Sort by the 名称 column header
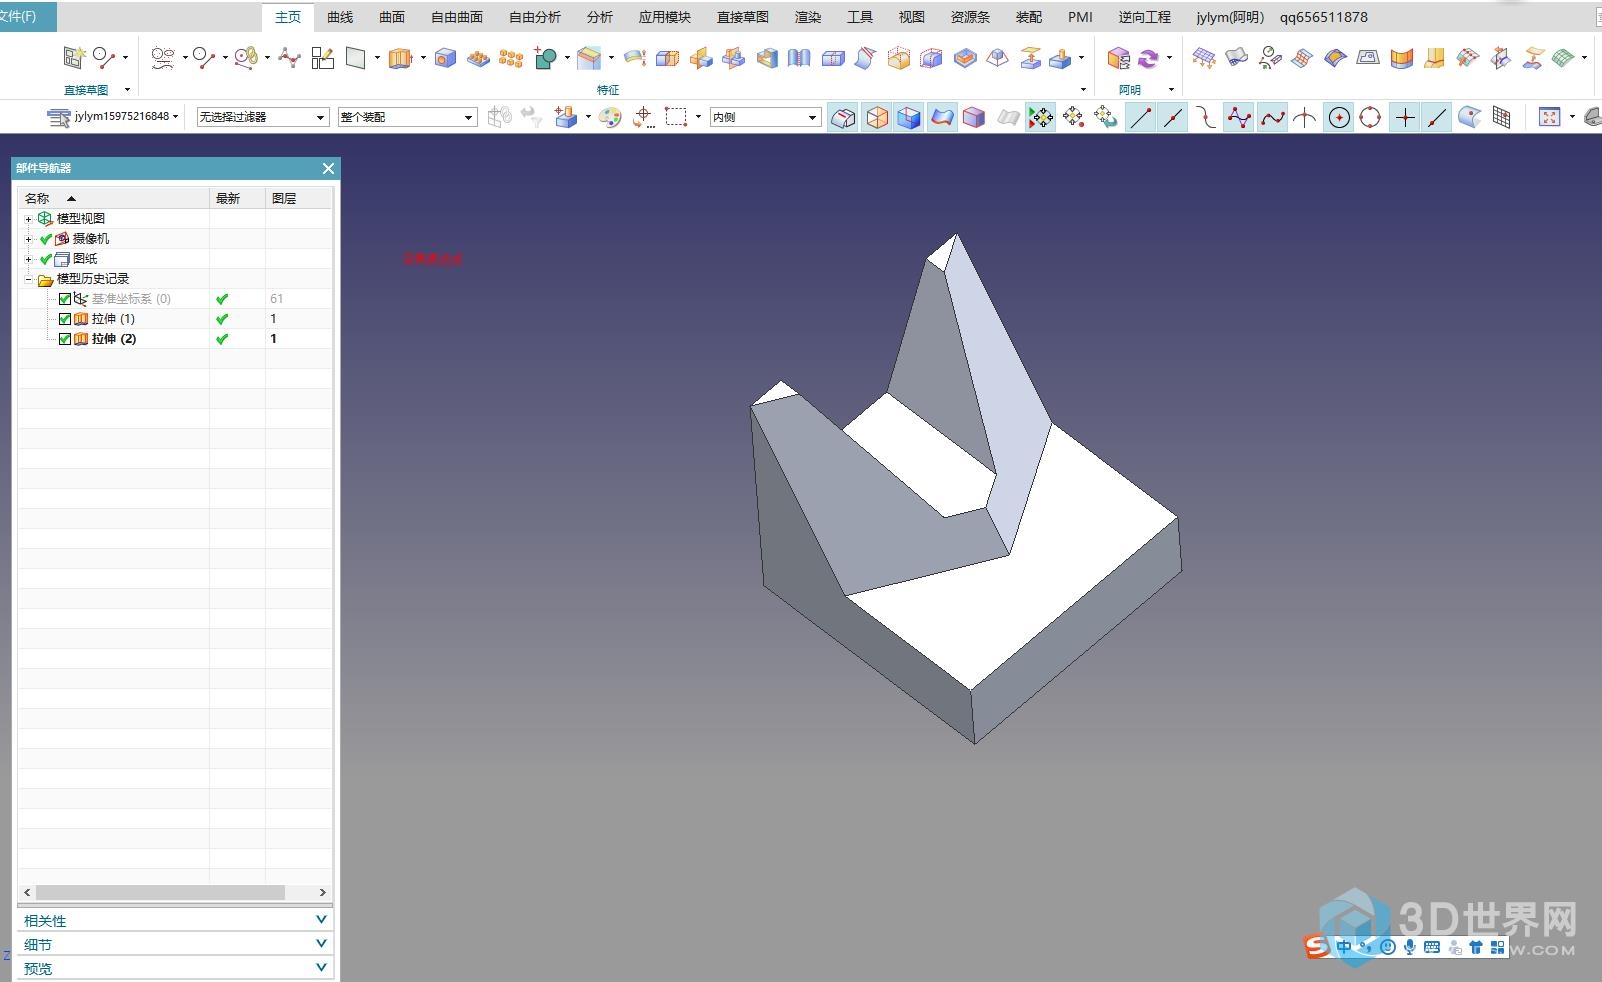This screenshot has height=982, width=1602. pyautogui.click(x=113, y=198)
